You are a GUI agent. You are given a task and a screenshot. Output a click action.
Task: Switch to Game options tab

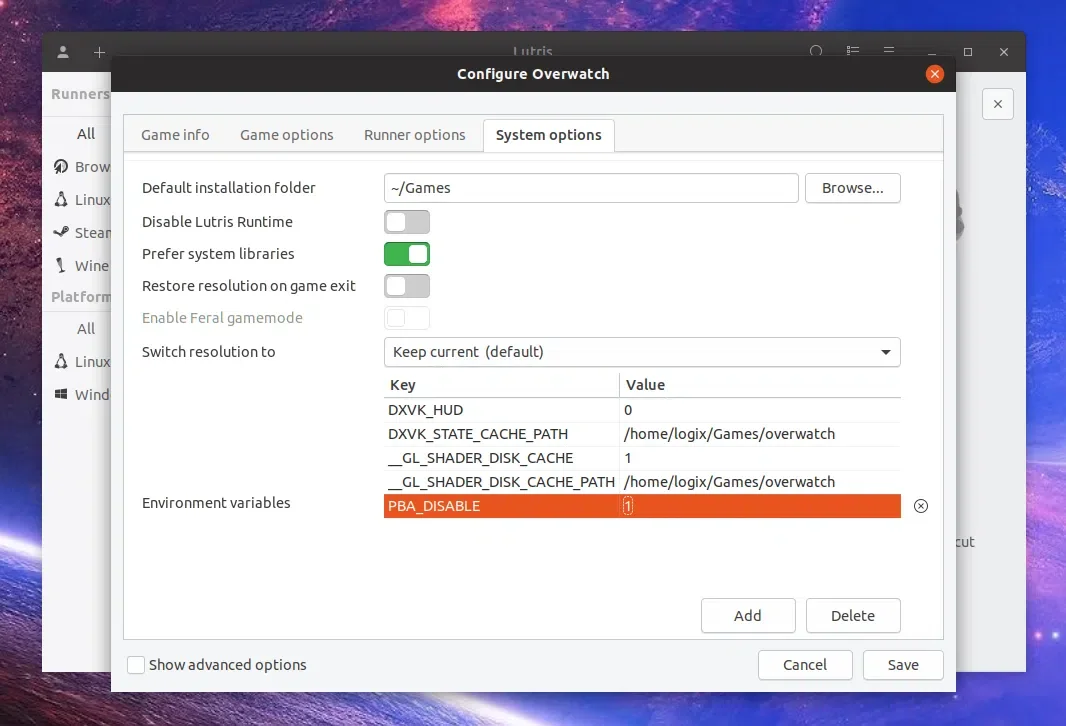(x=287, y=135)
